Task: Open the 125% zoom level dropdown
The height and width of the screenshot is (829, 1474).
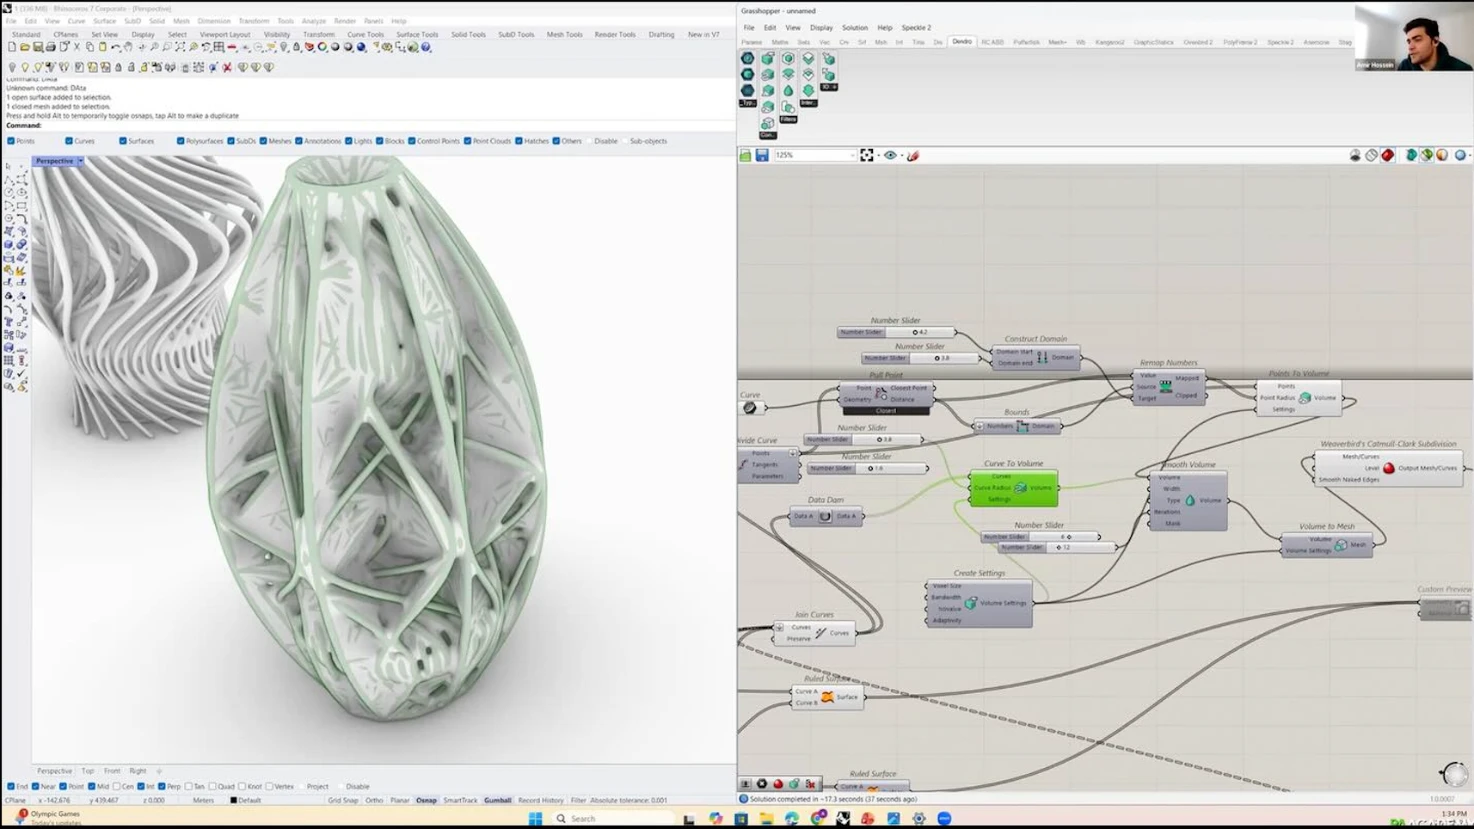Action: click(852, 156)
